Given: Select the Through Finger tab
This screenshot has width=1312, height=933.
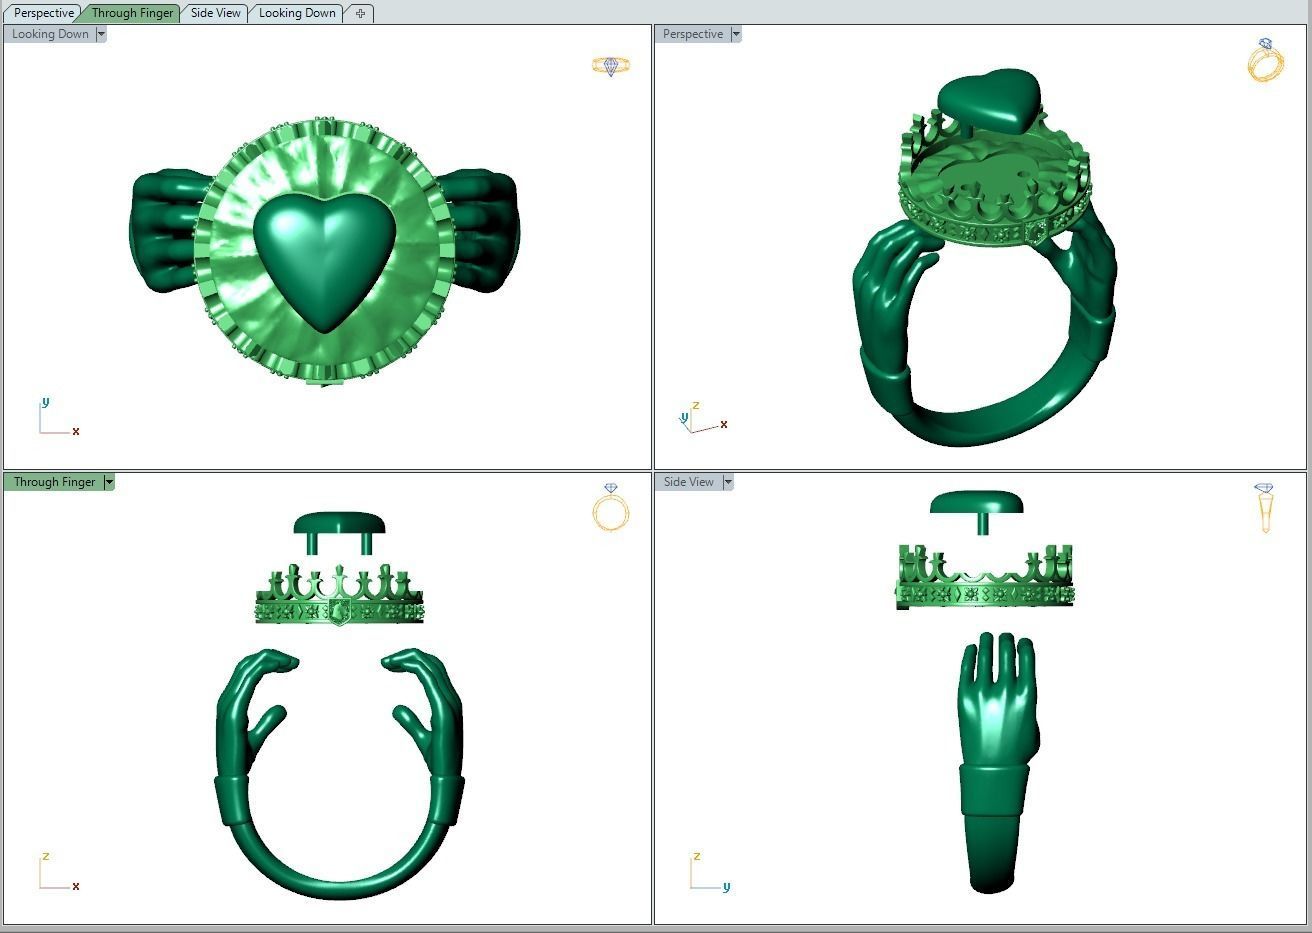Looking at the screenshot, I should (132, 13).
